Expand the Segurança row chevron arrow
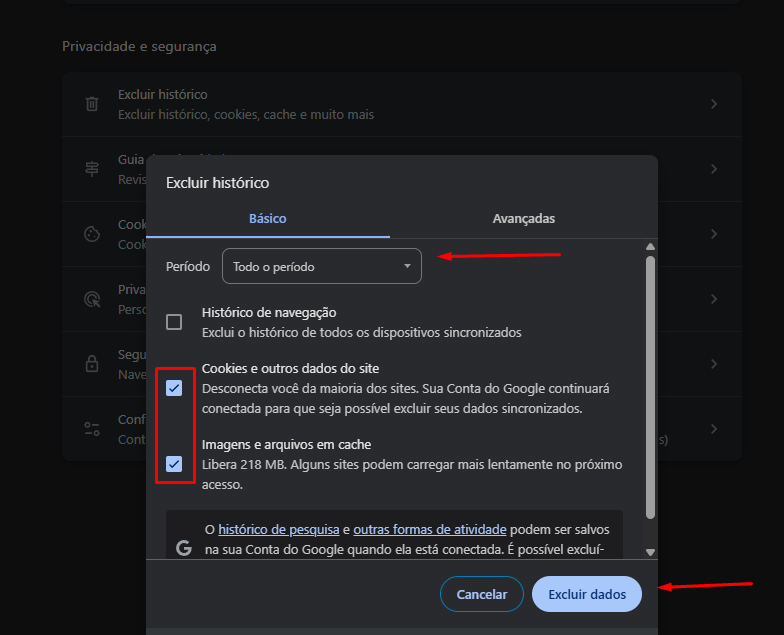This screenshot has height=635, width=784. 713,363
